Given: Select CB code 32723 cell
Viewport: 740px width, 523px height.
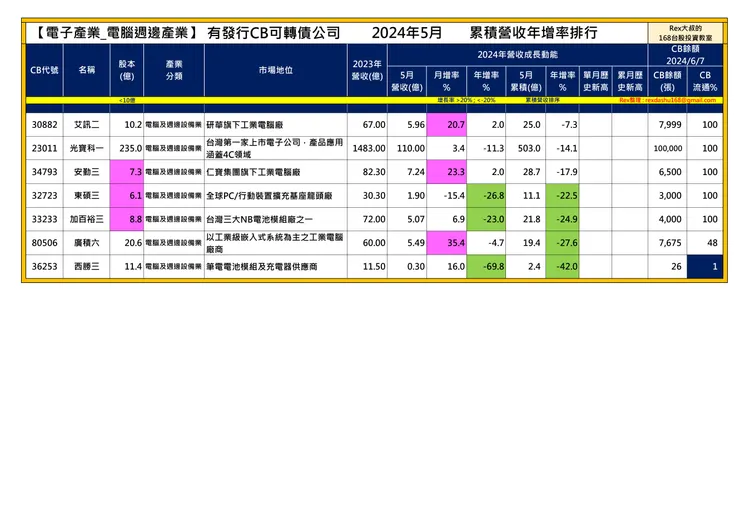Looking at the screenshot, I should pyautogui.click(x=44, y=195).
